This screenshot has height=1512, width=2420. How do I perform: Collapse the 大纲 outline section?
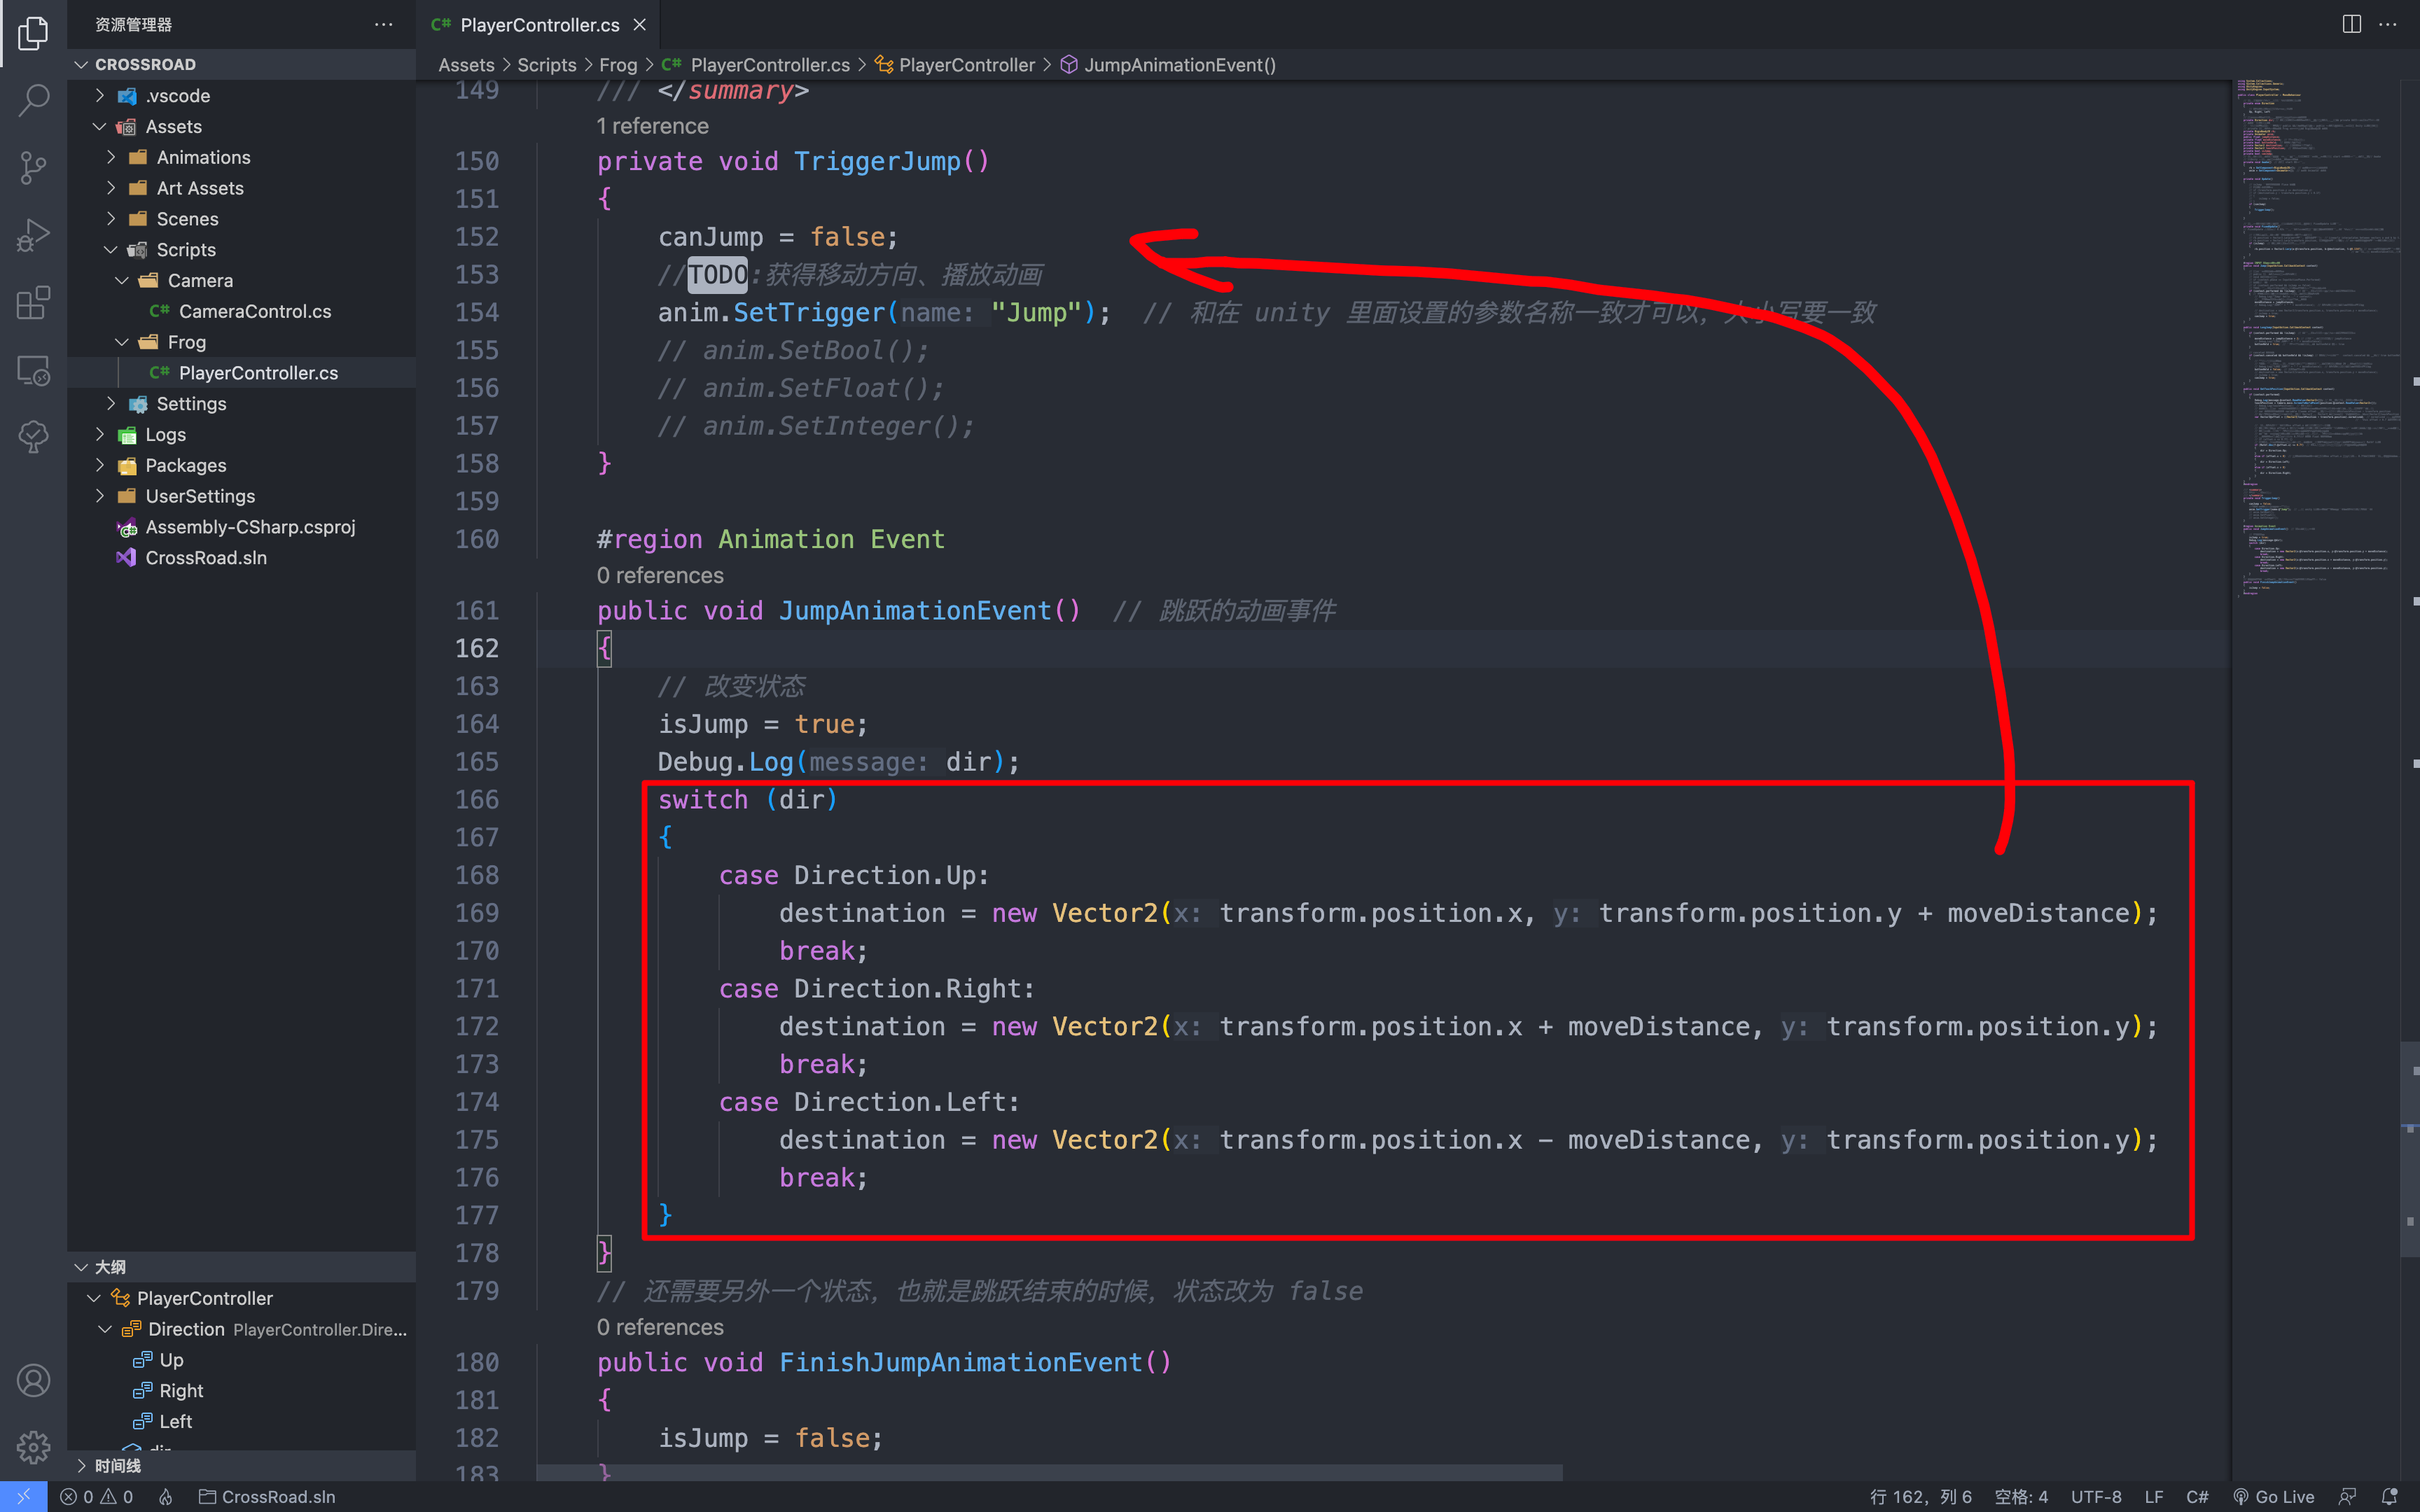[241, 1267]
